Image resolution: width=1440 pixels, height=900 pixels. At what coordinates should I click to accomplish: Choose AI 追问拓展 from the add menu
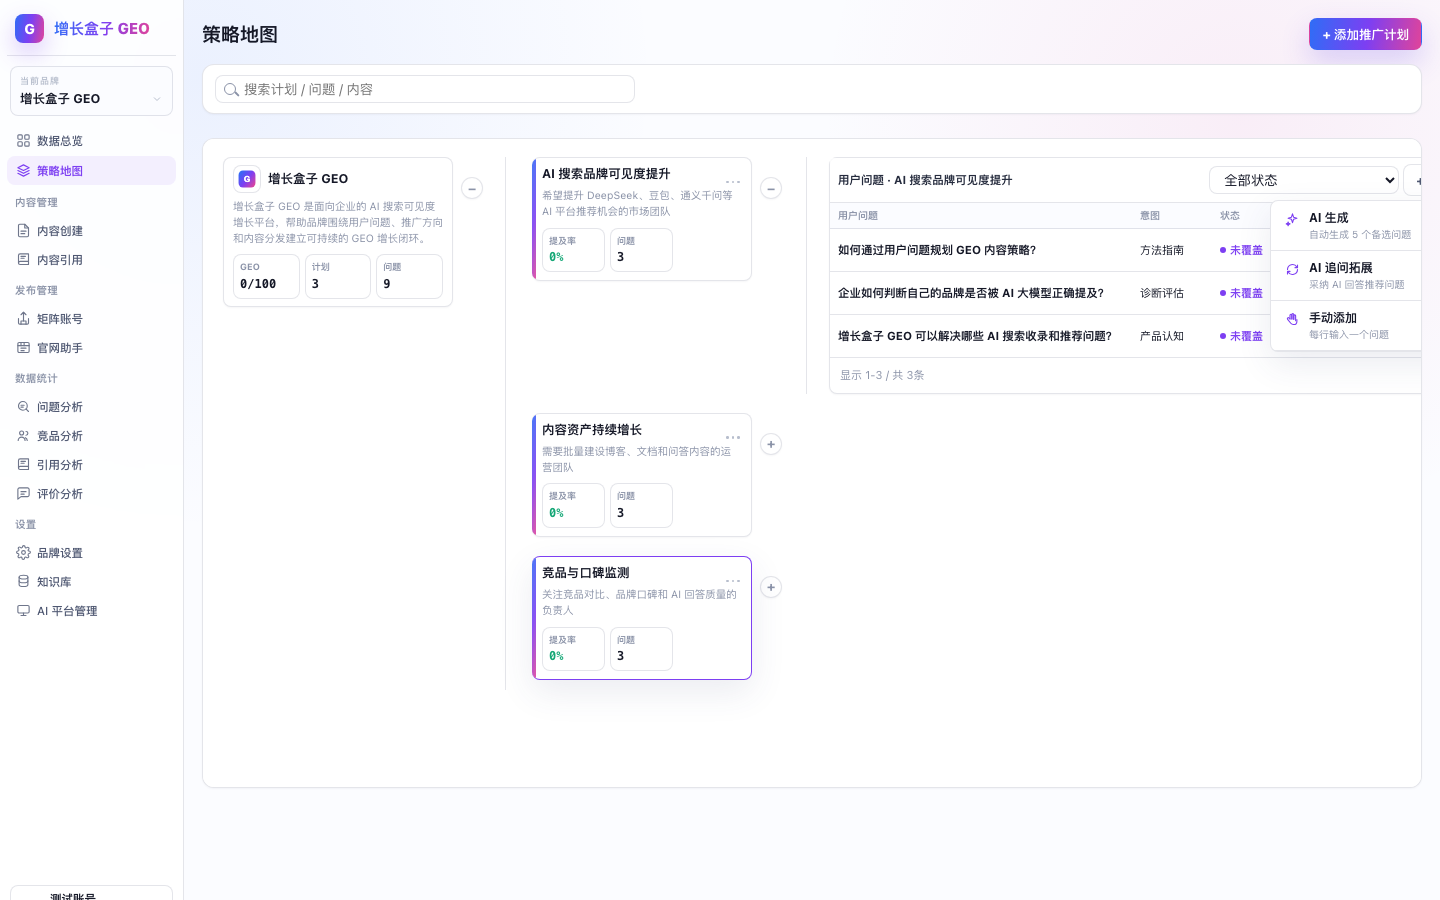point(1347,276)
